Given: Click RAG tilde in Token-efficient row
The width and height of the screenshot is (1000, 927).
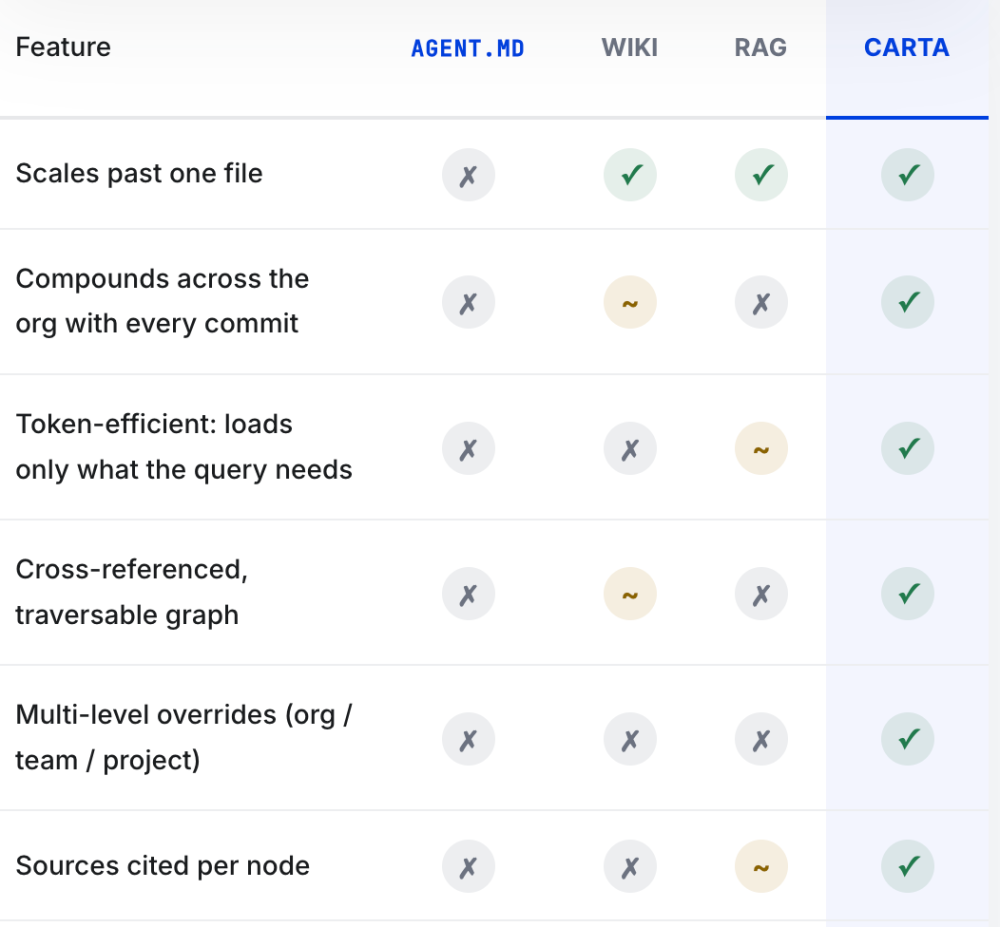Looking at the screenshot, I should coord(761,448).
